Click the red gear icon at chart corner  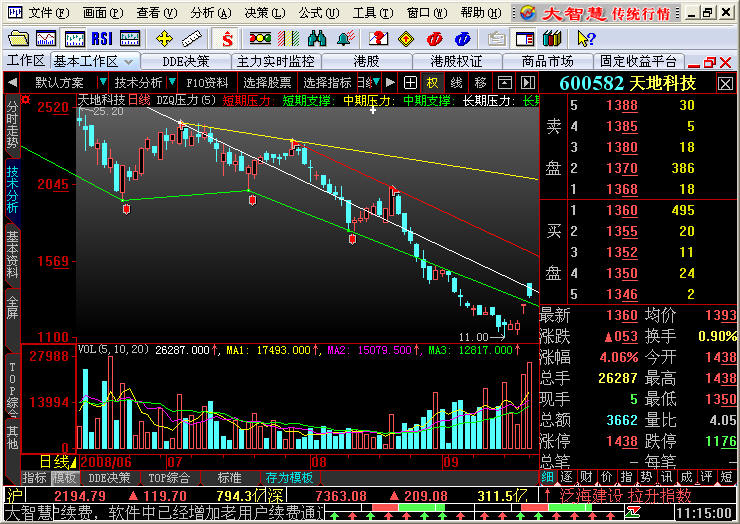click(25, 99)
